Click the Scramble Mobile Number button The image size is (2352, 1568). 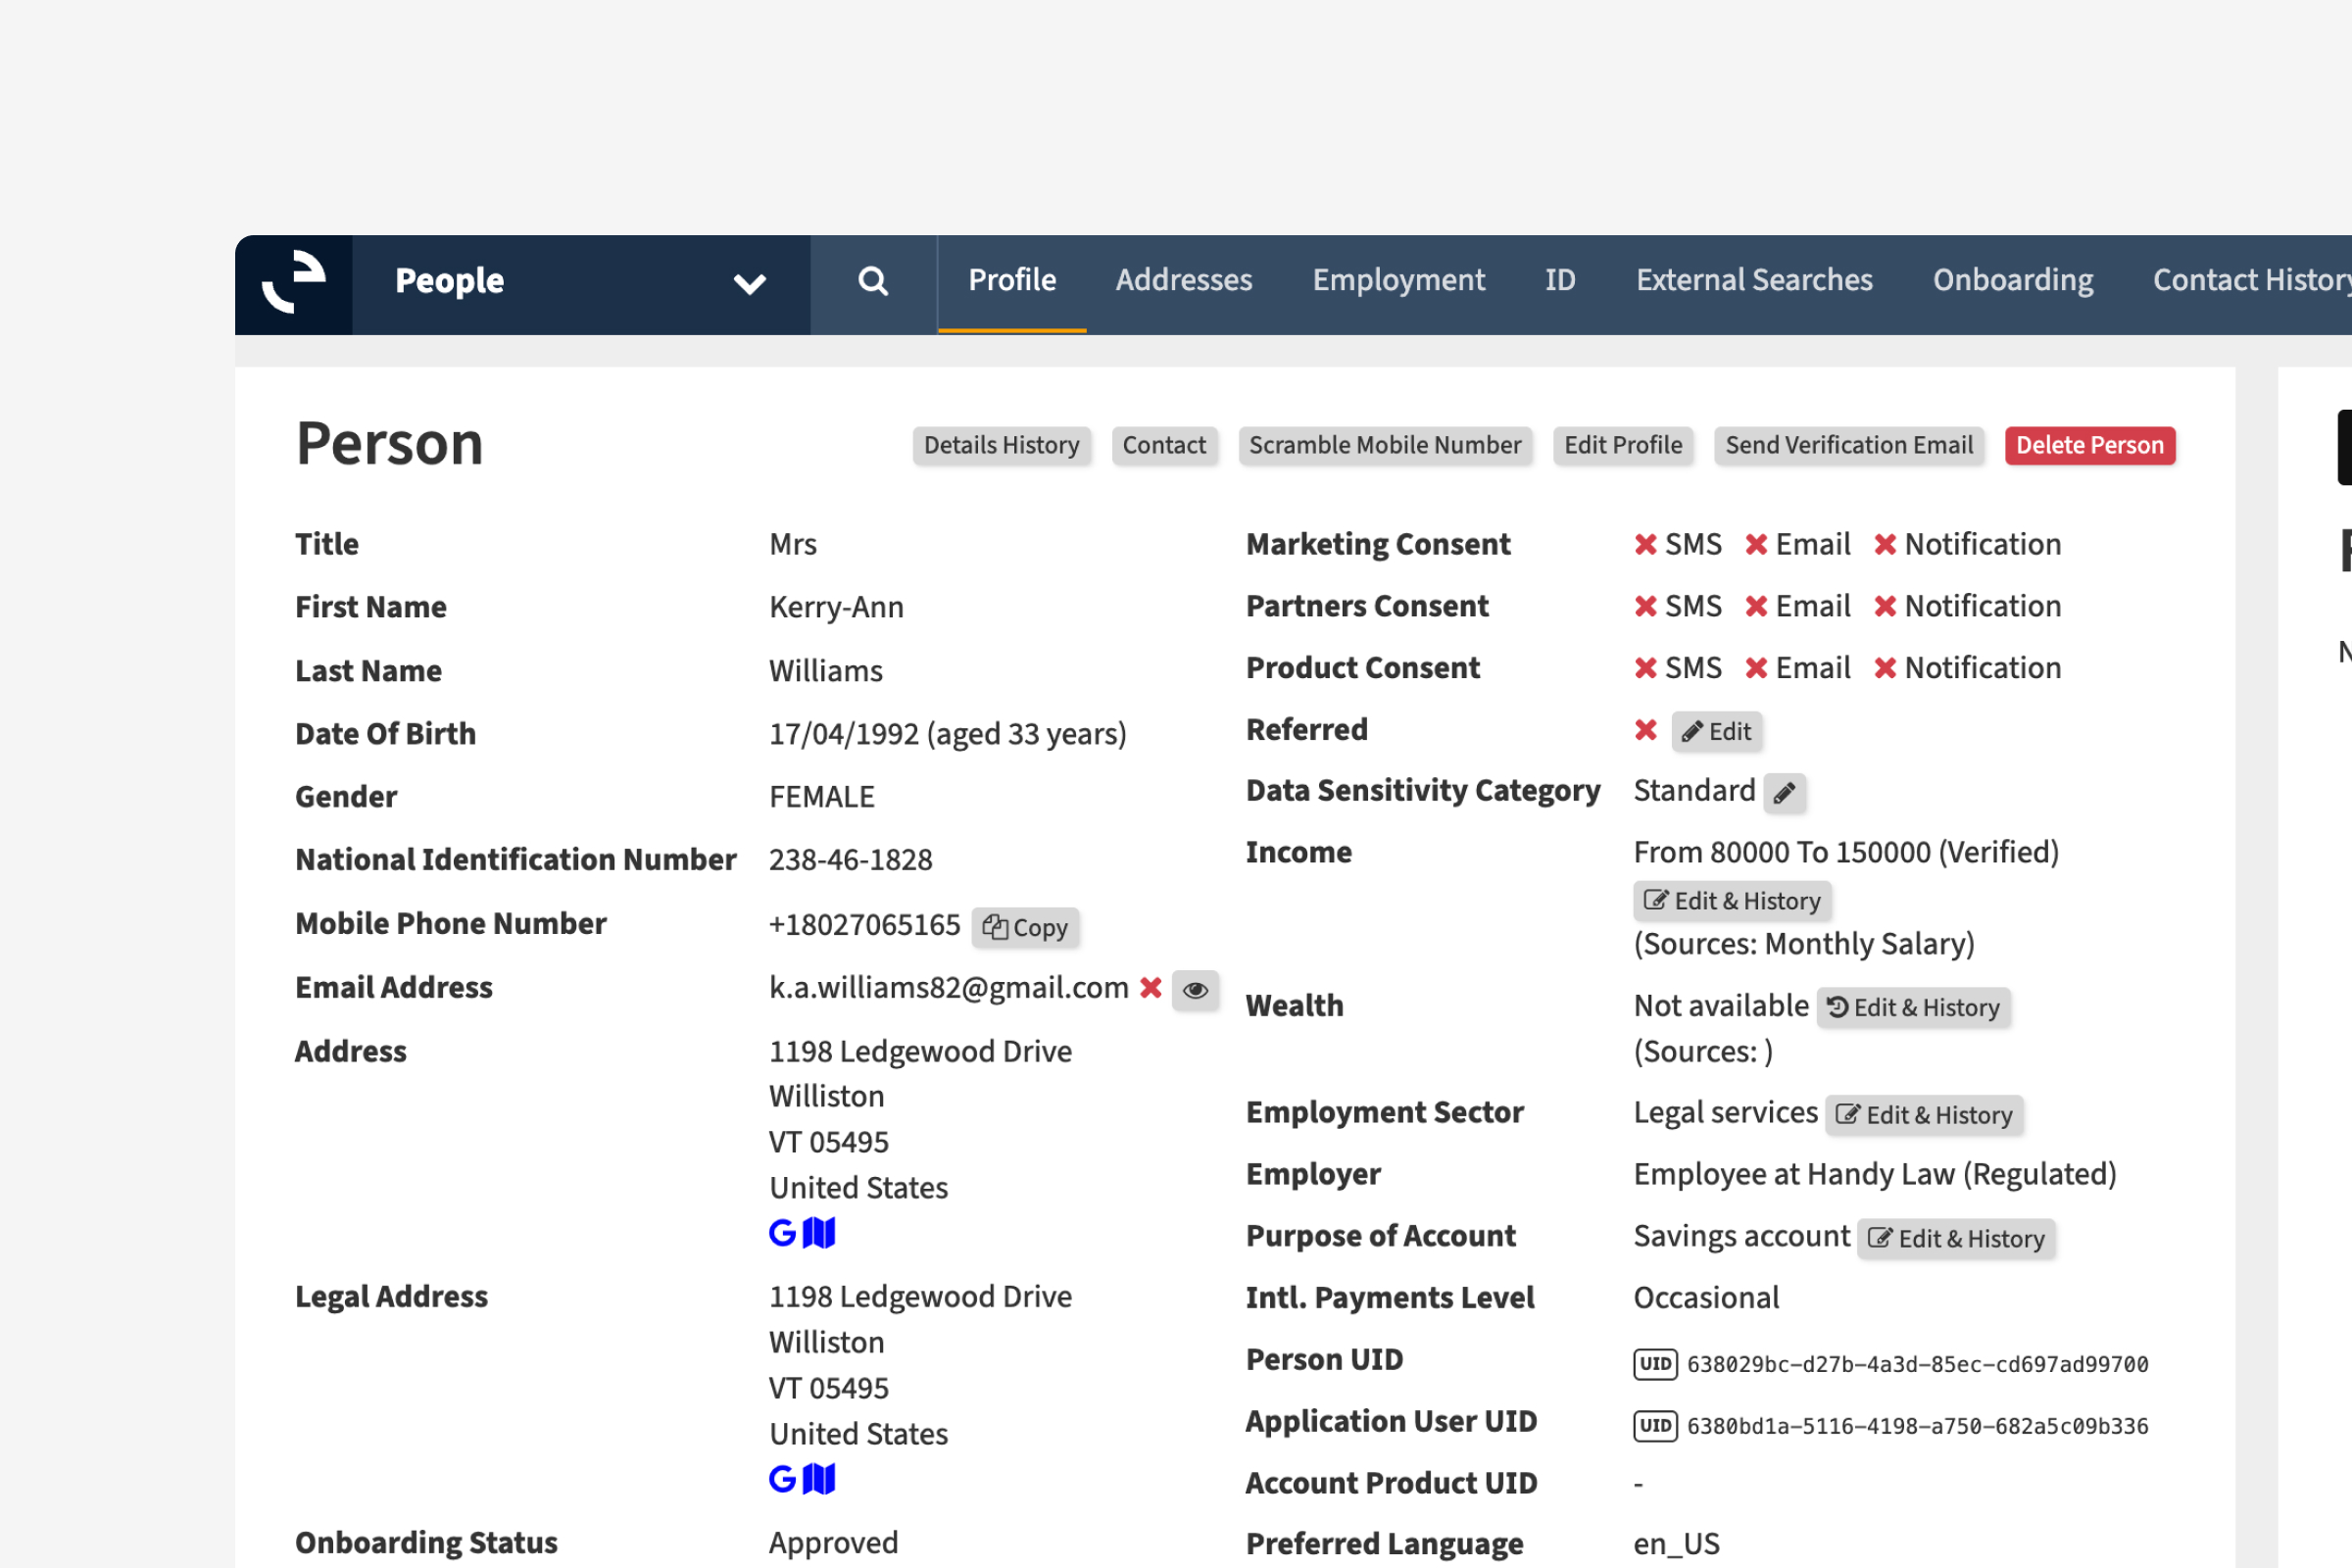(x=1384, y=446)
